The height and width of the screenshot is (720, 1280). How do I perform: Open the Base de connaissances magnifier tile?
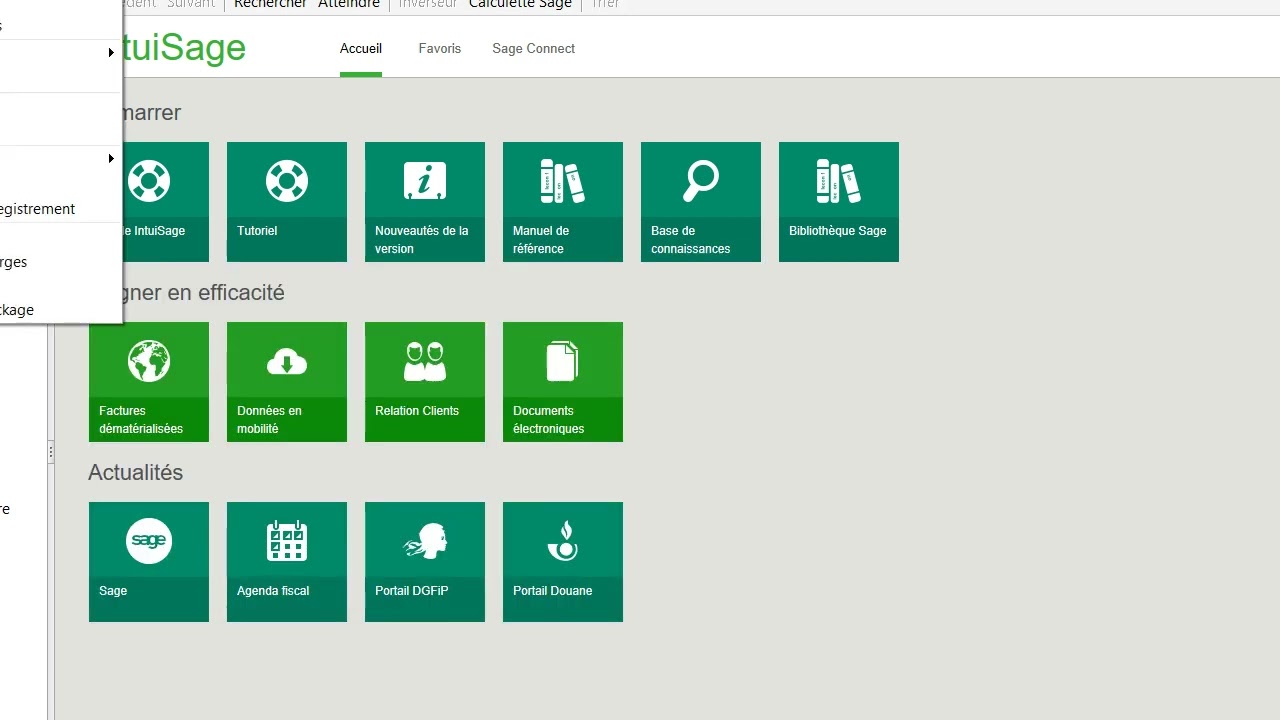click(x=701, y=202)
